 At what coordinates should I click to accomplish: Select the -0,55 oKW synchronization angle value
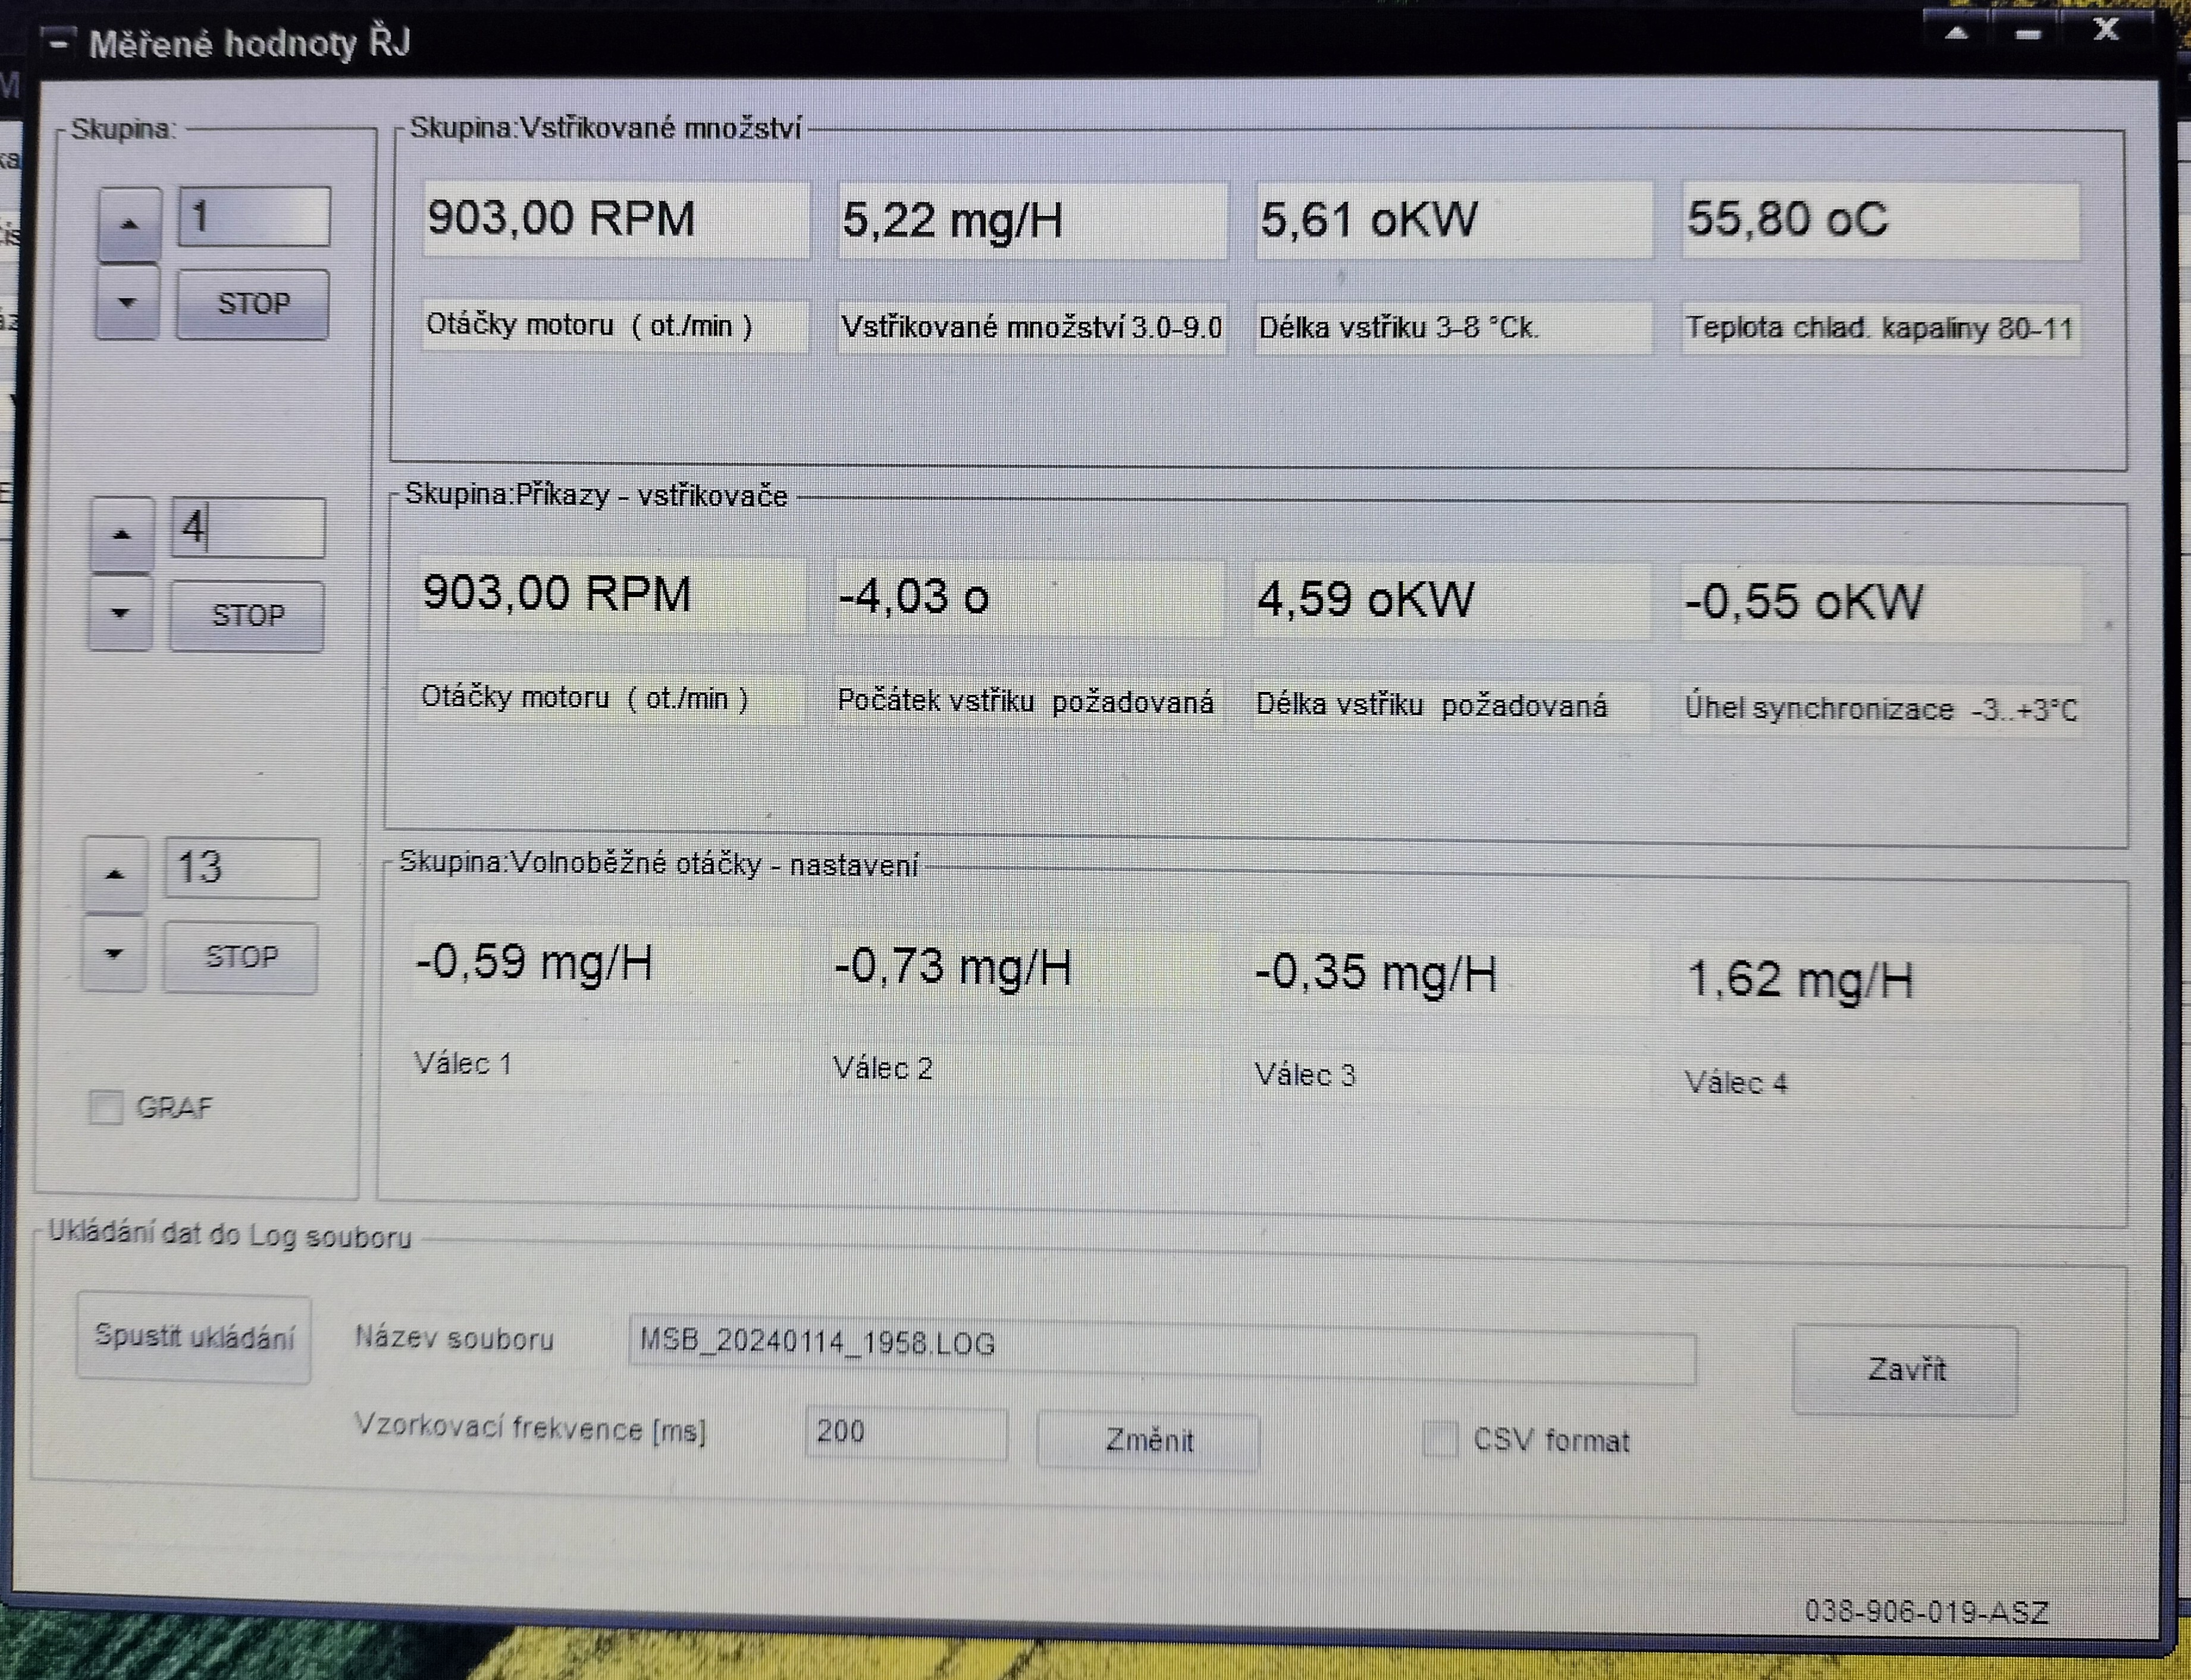point(1881,603)
